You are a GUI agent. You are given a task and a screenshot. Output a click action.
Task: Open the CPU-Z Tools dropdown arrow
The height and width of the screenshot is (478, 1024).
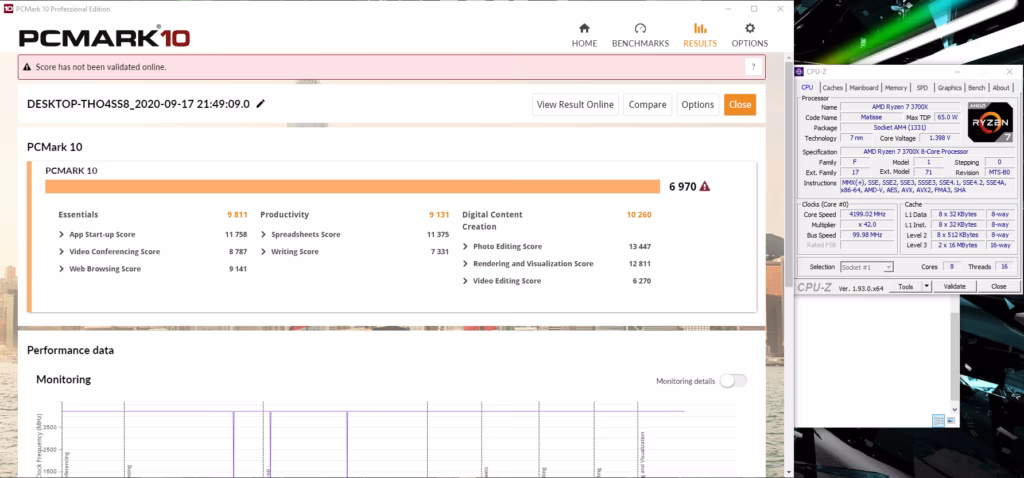[x=926, y=287]
